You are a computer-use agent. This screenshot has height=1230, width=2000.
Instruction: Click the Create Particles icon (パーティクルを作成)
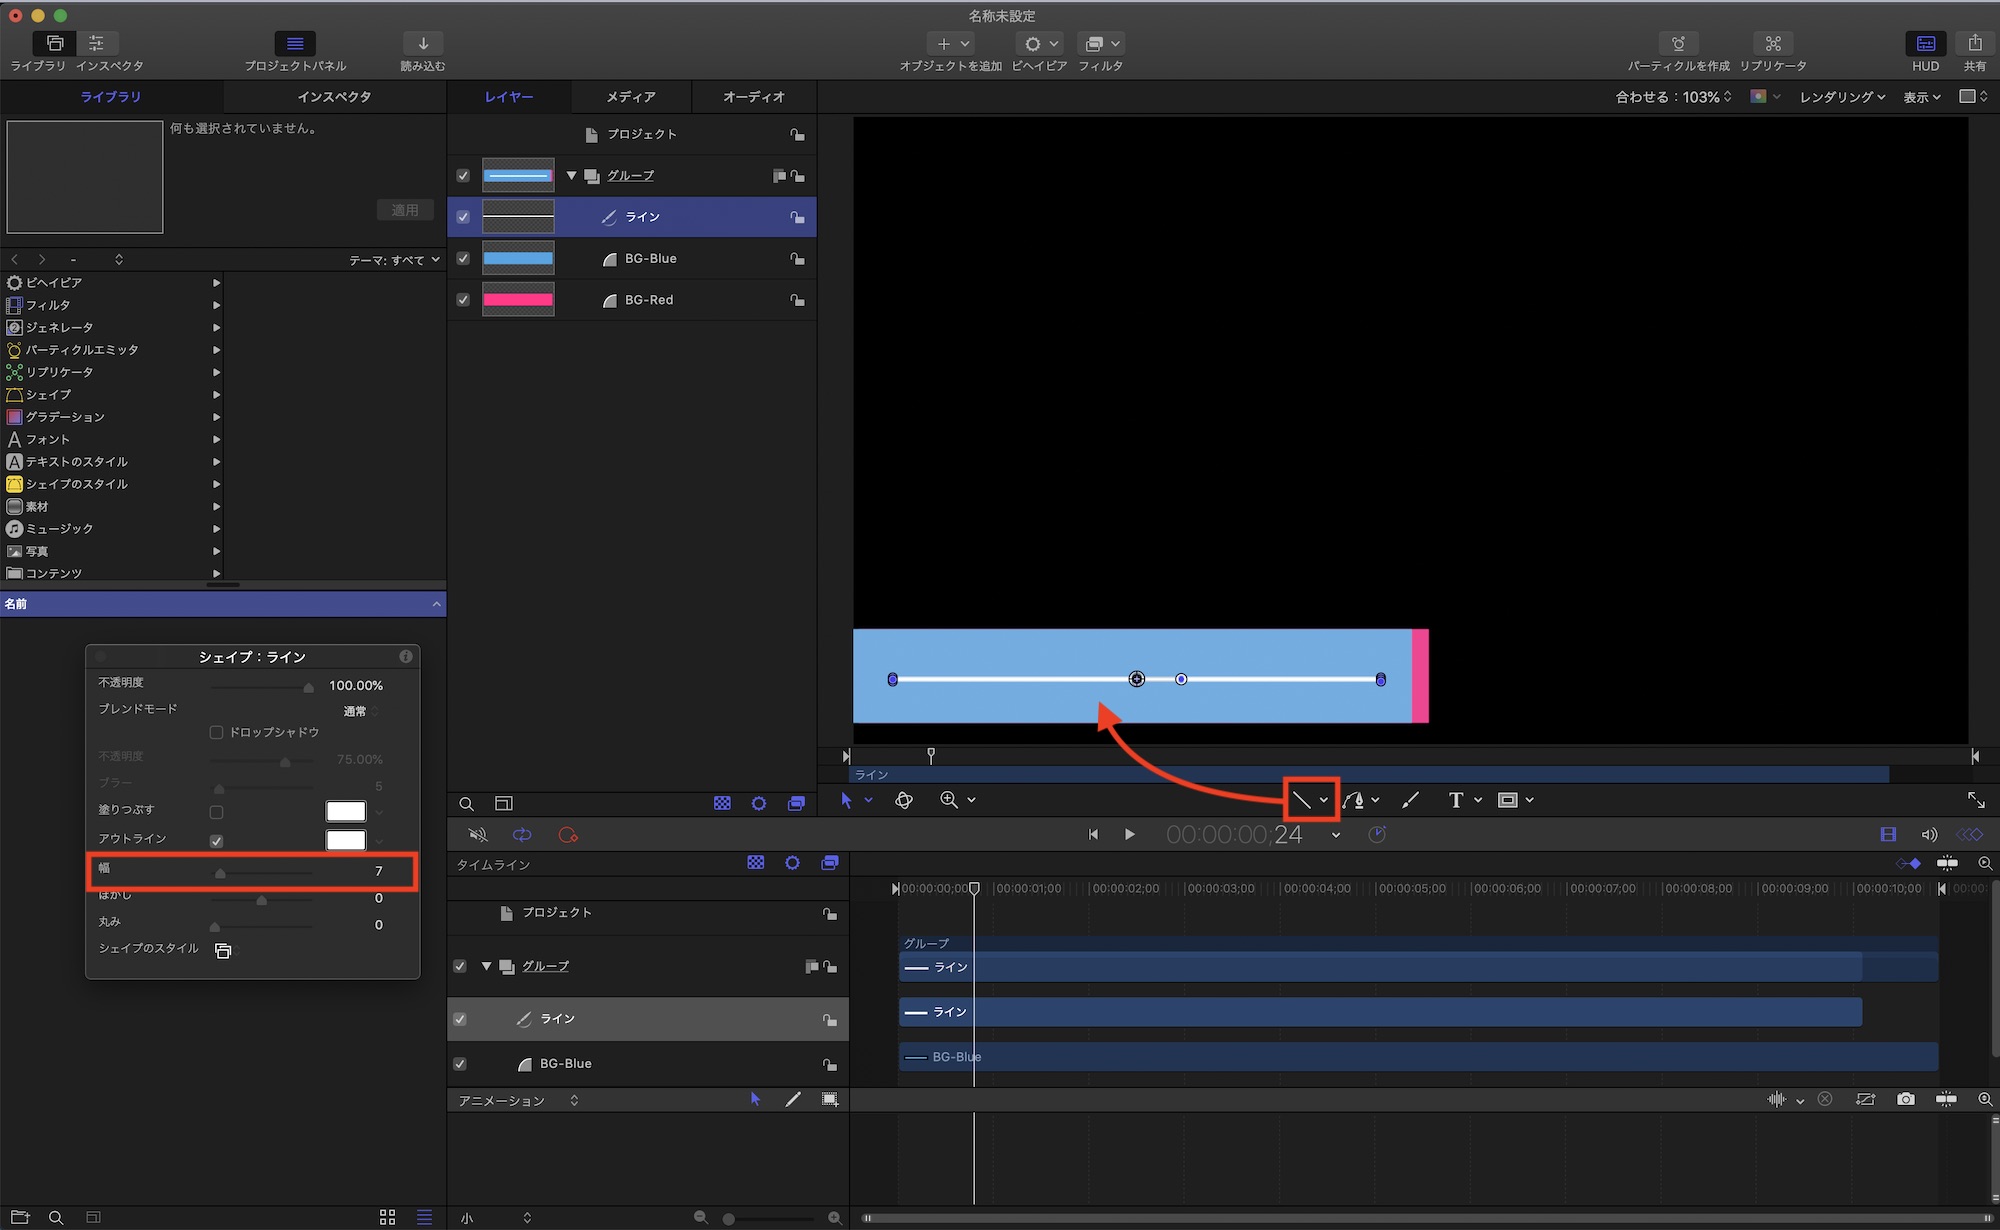click(x=1678, y=44)
